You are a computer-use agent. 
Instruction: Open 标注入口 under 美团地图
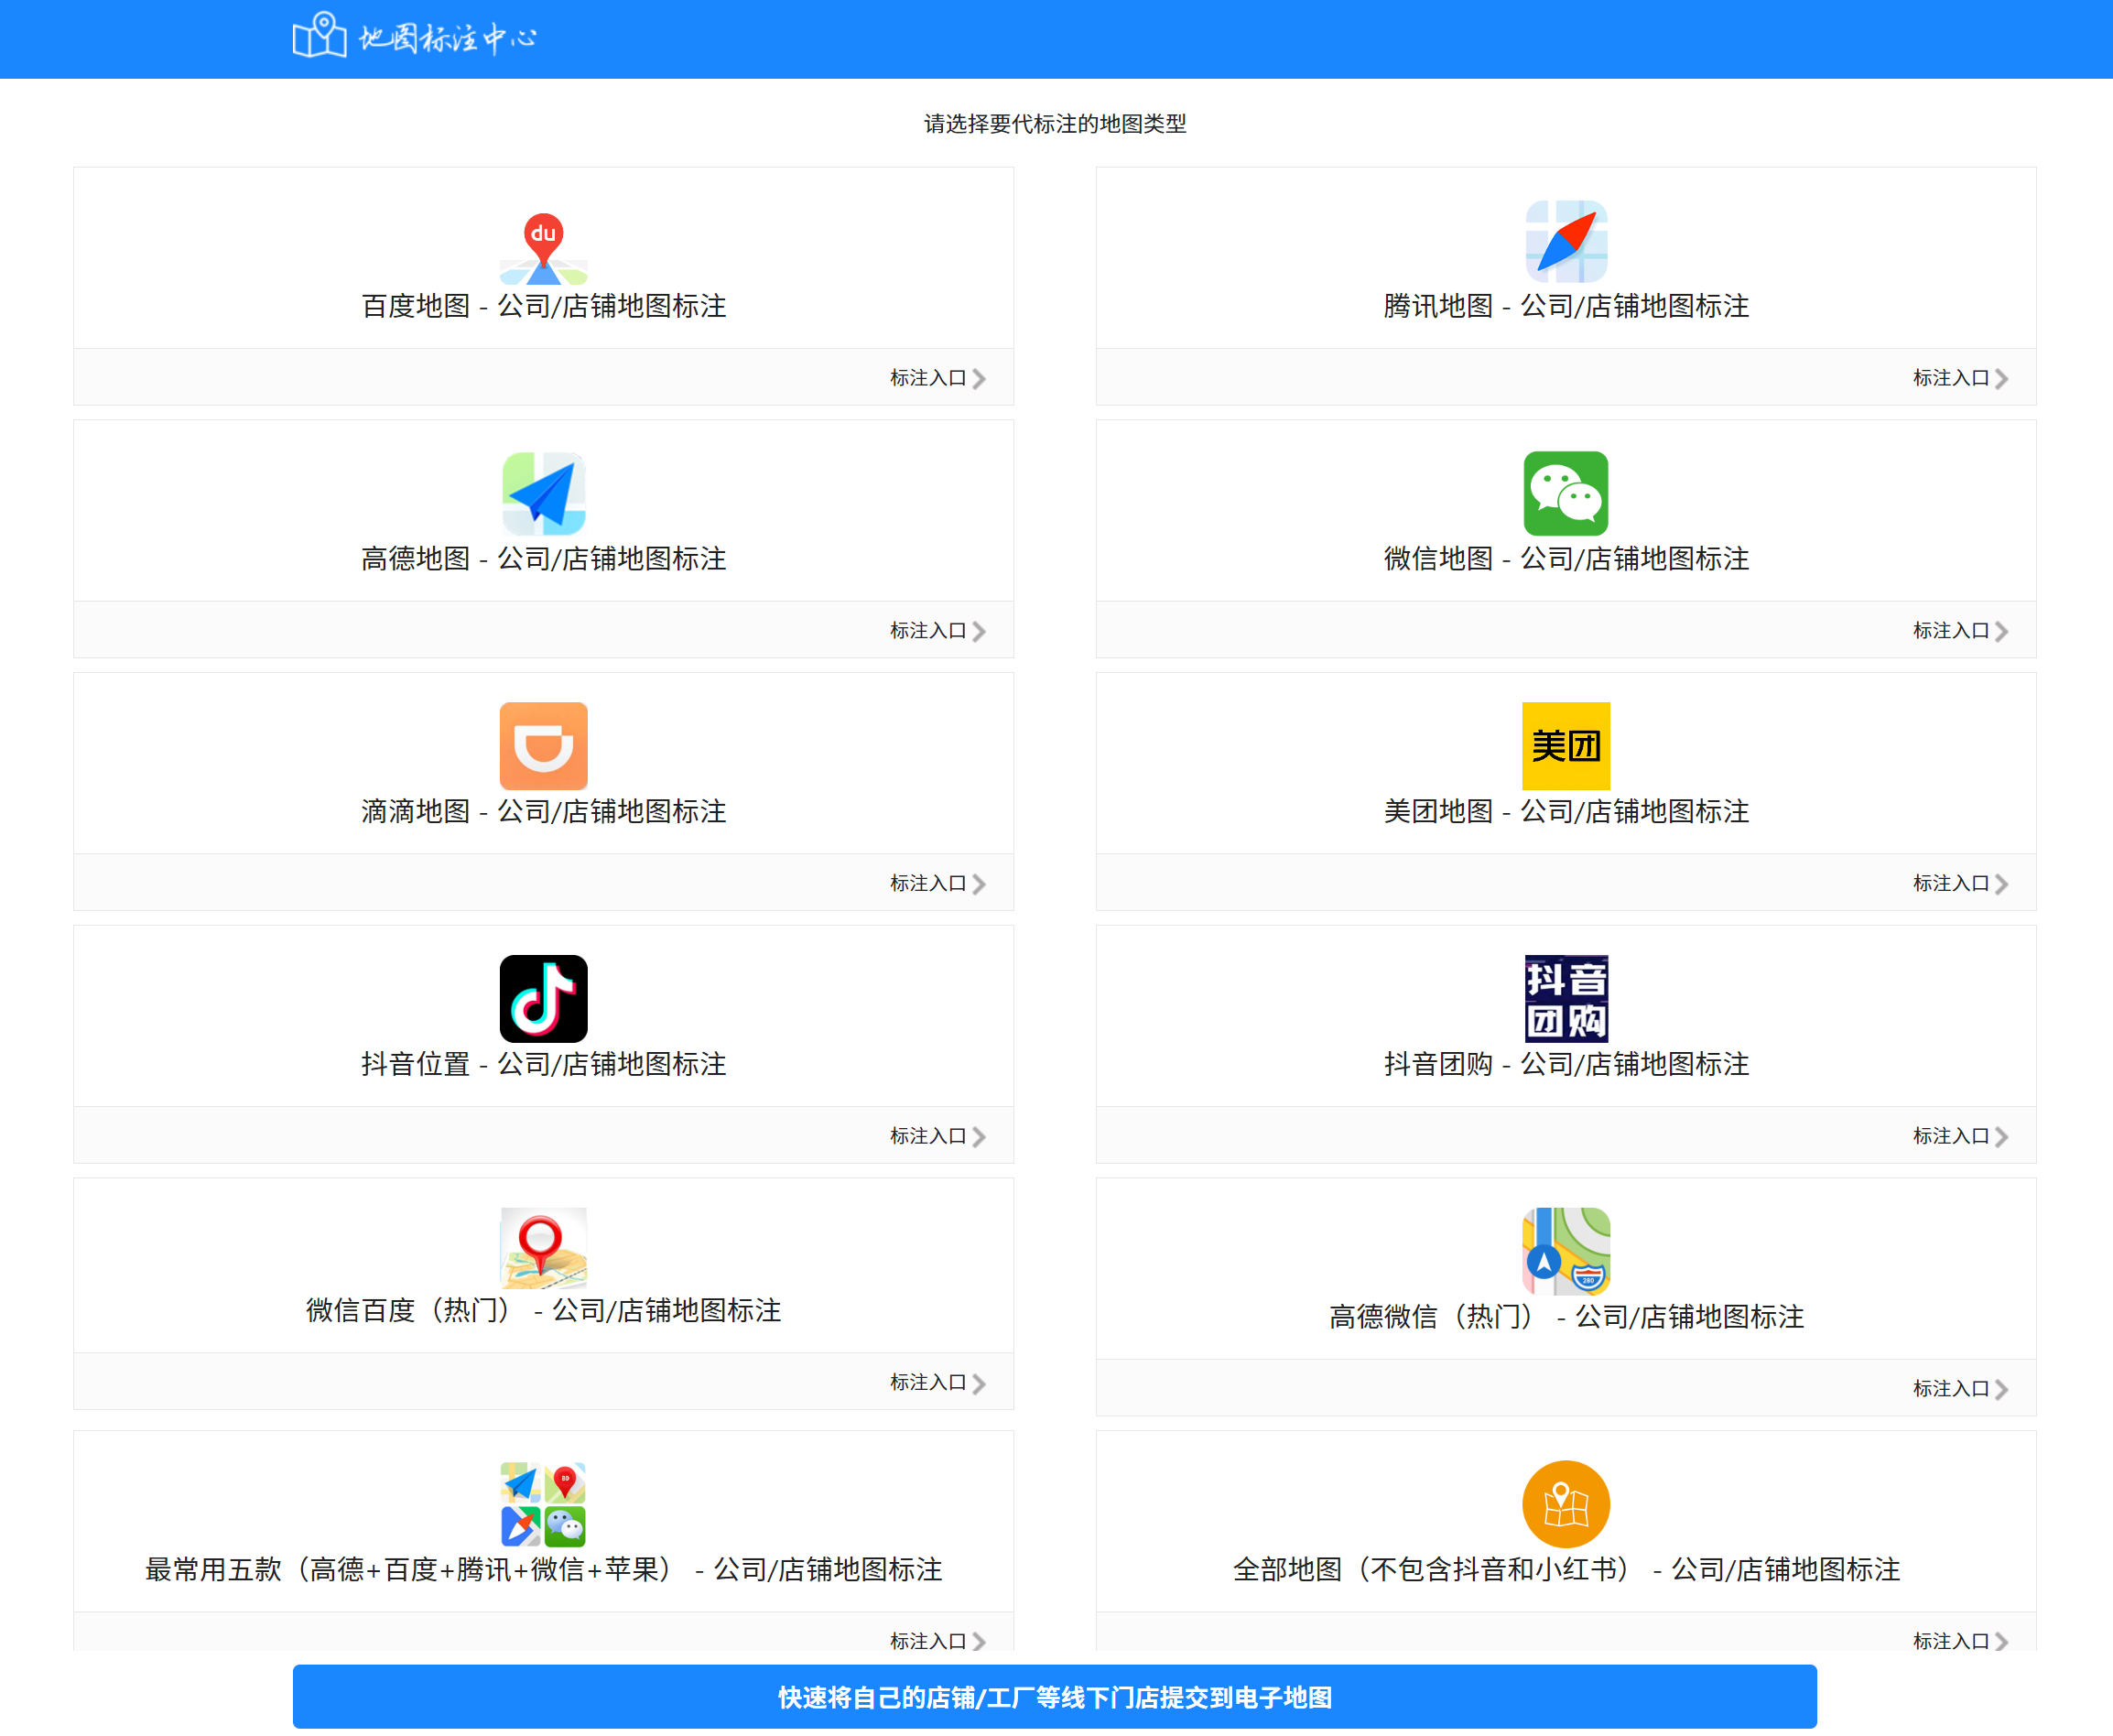1960,884
